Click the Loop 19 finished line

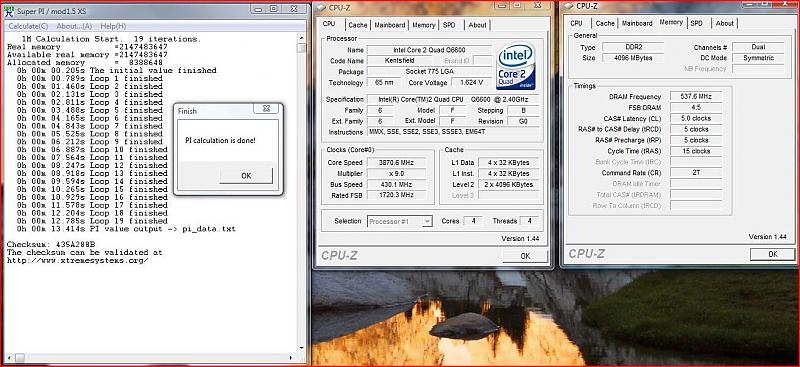(92, 221)
